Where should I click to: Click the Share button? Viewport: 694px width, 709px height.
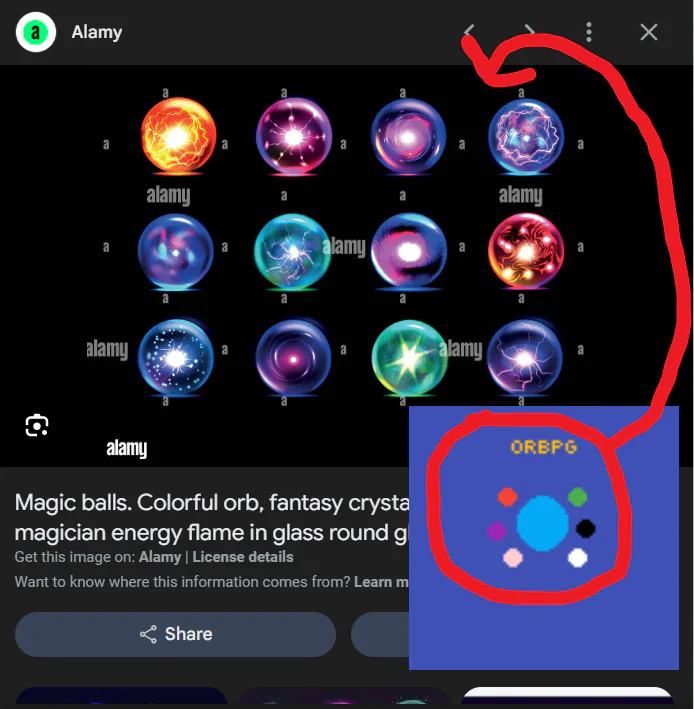[175, 634]
